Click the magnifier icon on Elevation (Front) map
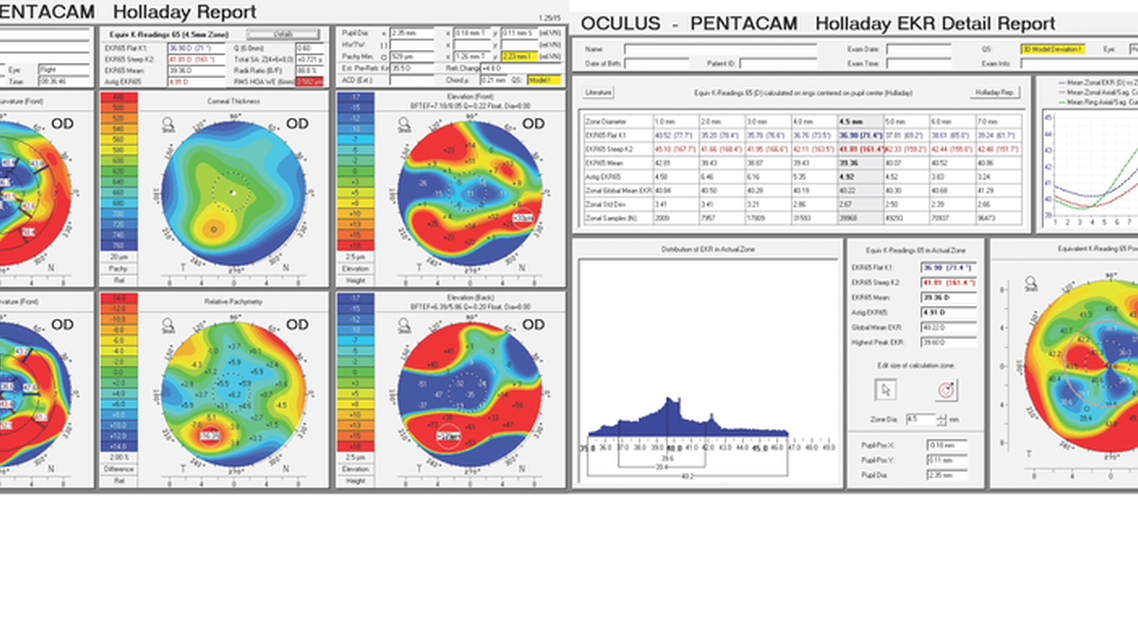This screenshot has height=640, width=1138. click(x=404, y=124)
